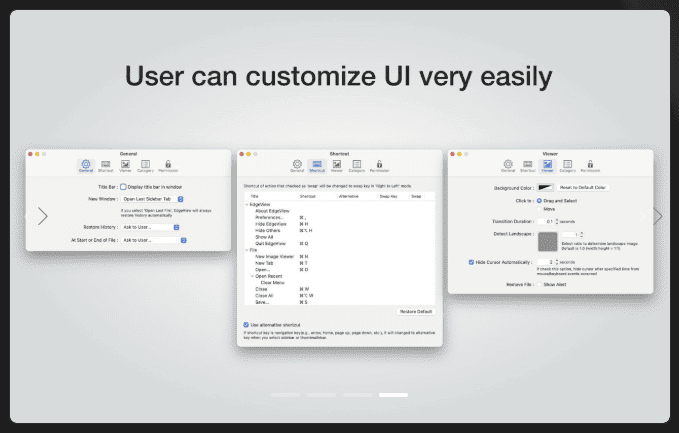679x433 pixels.
Task: Enable Show Alert for Remove File
Action: [540, 284]
